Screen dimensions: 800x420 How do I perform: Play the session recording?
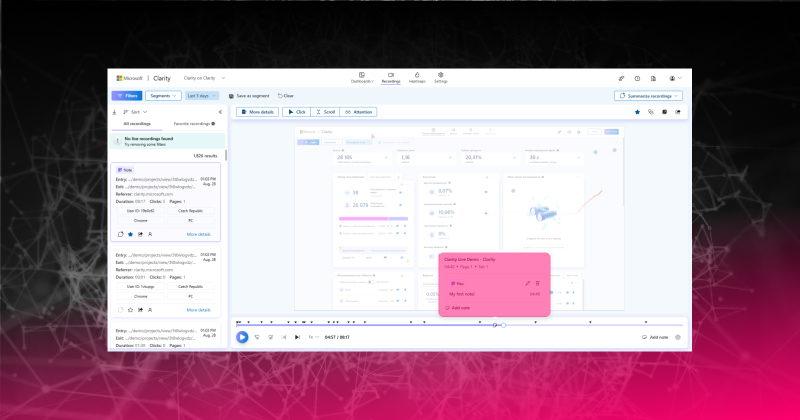pyautogui.click(x=242, y=337)
